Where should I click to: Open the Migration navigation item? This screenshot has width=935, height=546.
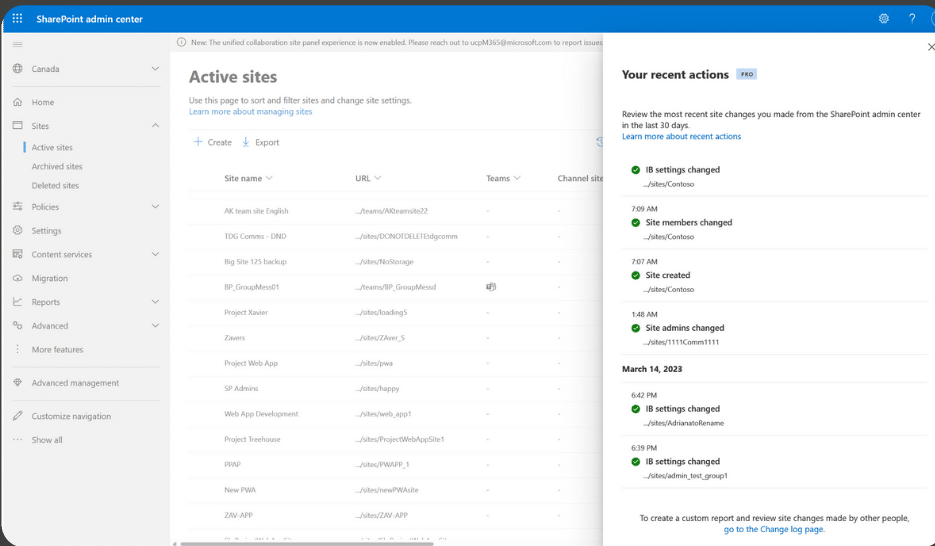coord(49,278)
